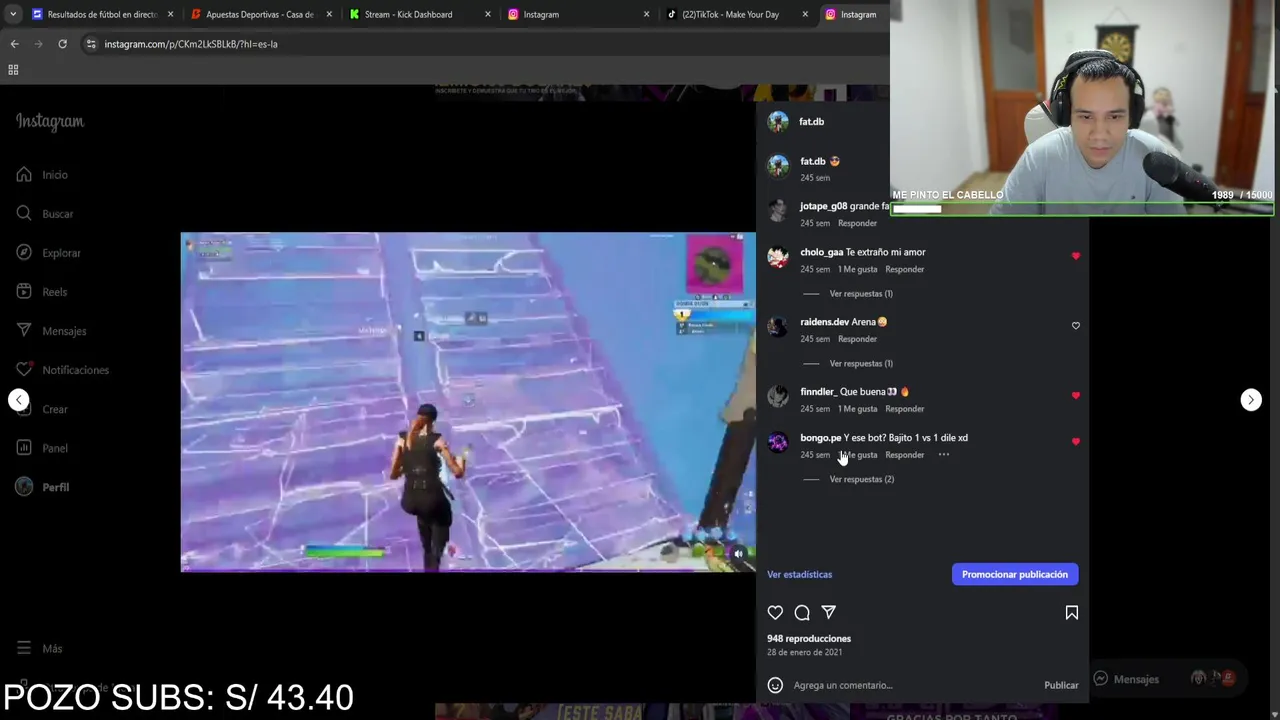Click the address bar URL

click(191, 44)
